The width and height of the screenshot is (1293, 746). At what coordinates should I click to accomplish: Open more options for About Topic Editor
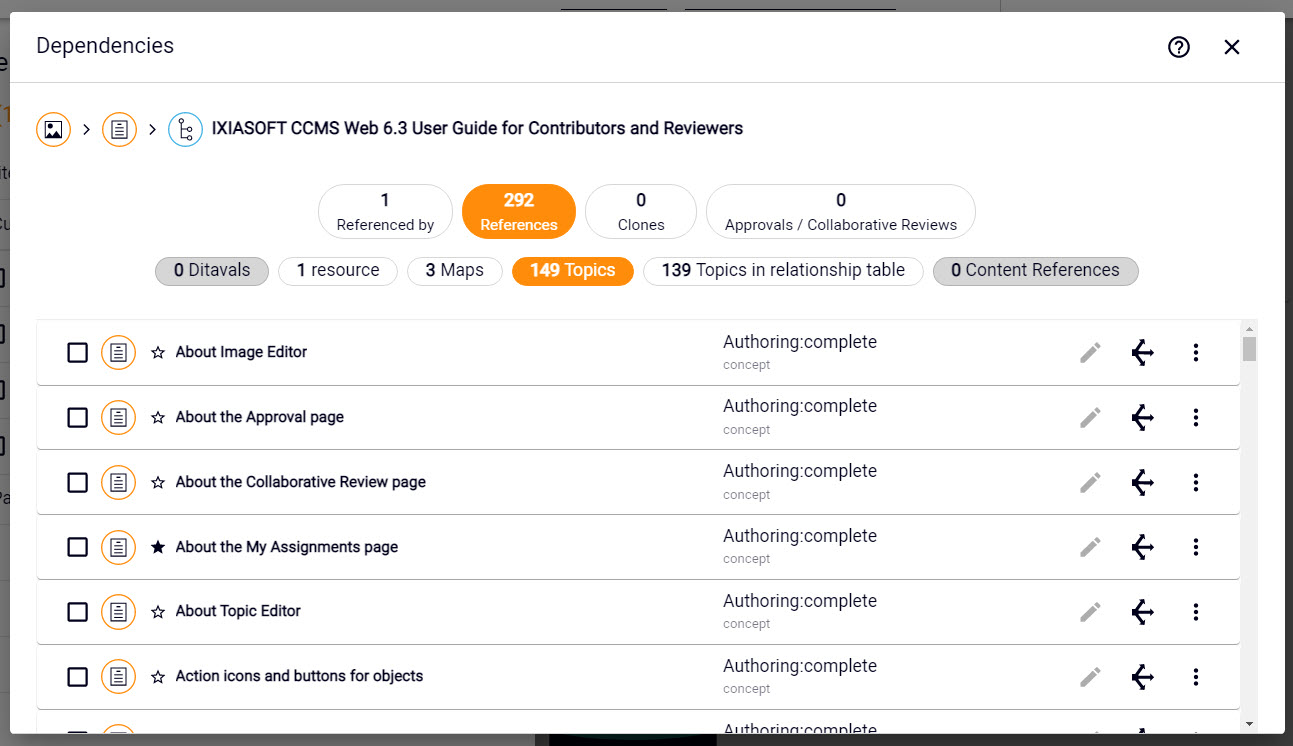pyautogui.click(x=1196, y=612)
